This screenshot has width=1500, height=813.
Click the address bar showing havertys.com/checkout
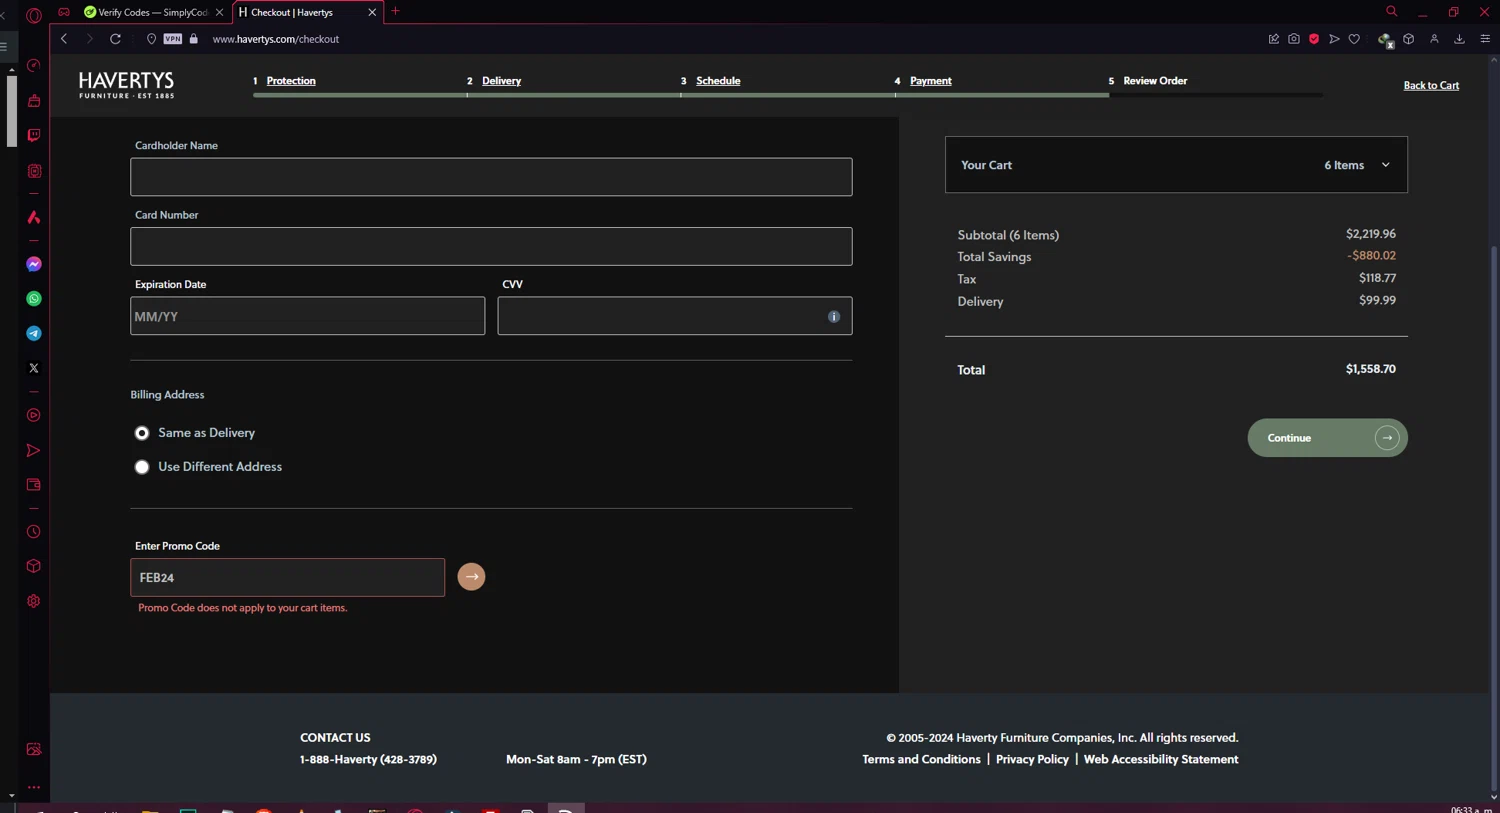[276, 39]
